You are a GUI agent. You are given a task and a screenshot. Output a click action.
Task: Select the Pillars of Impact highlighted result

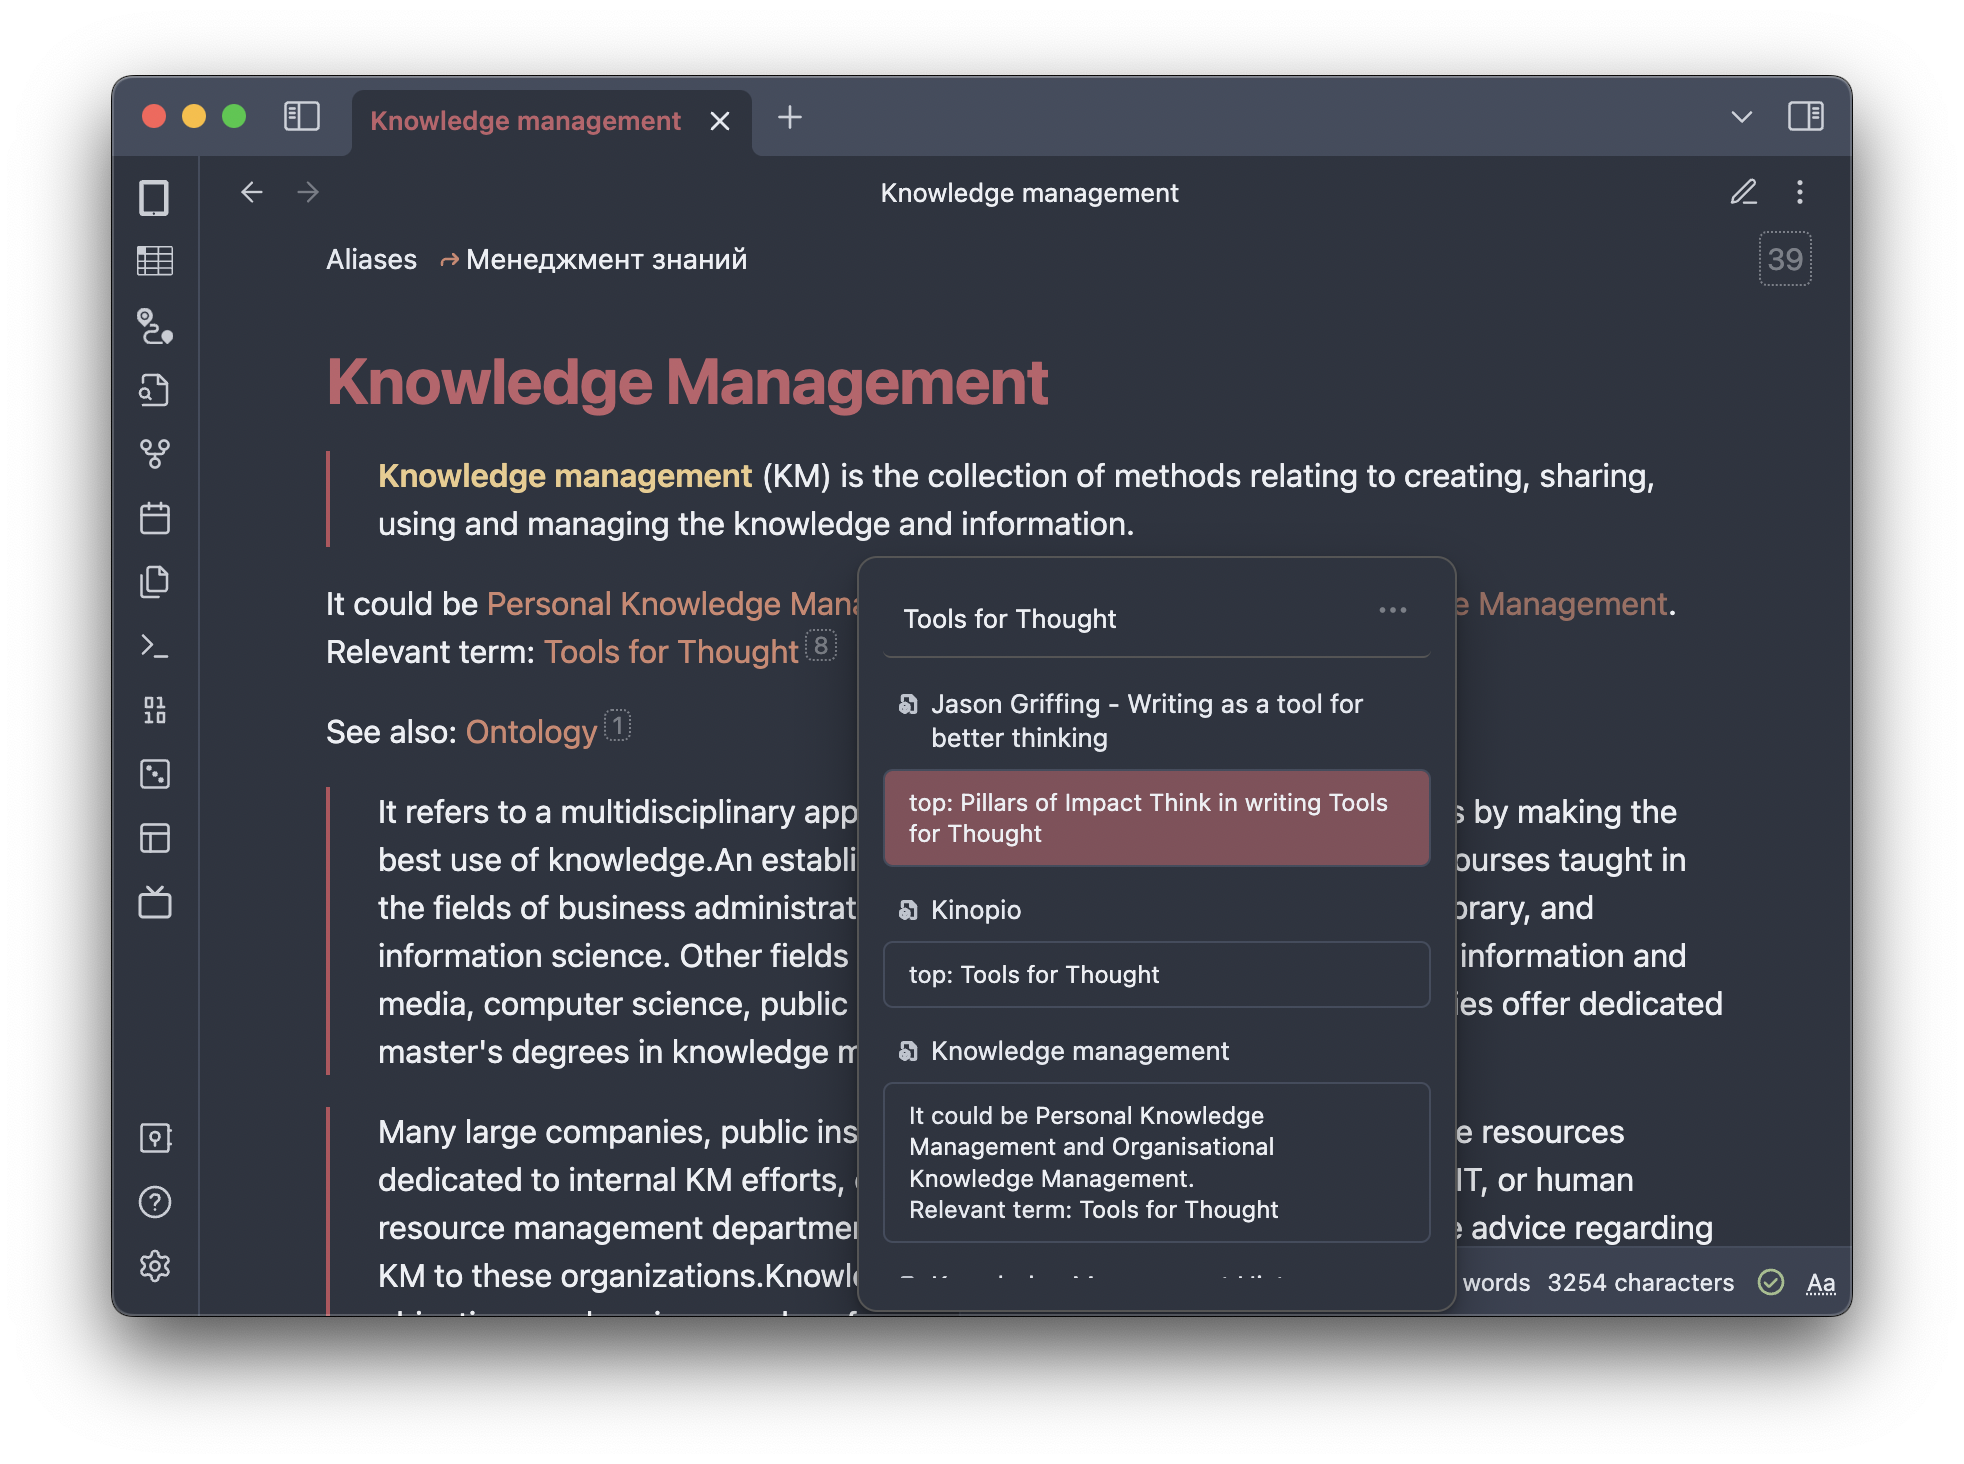coord(1157,818)
